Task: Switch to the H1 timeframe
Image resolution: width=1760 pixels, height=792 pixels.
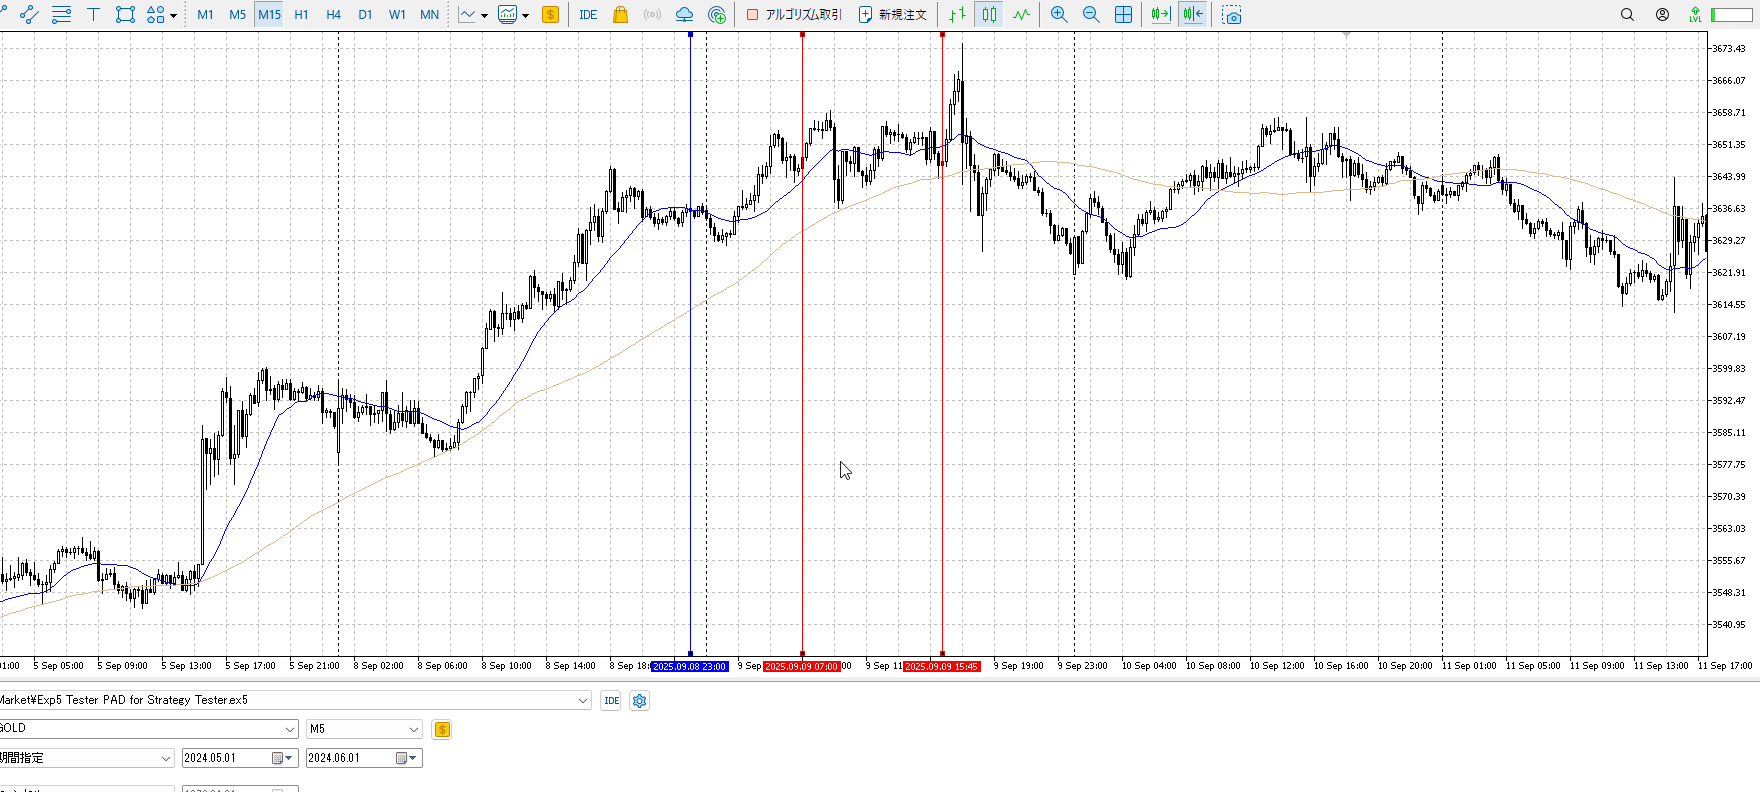Action: (x=301, y=14)
